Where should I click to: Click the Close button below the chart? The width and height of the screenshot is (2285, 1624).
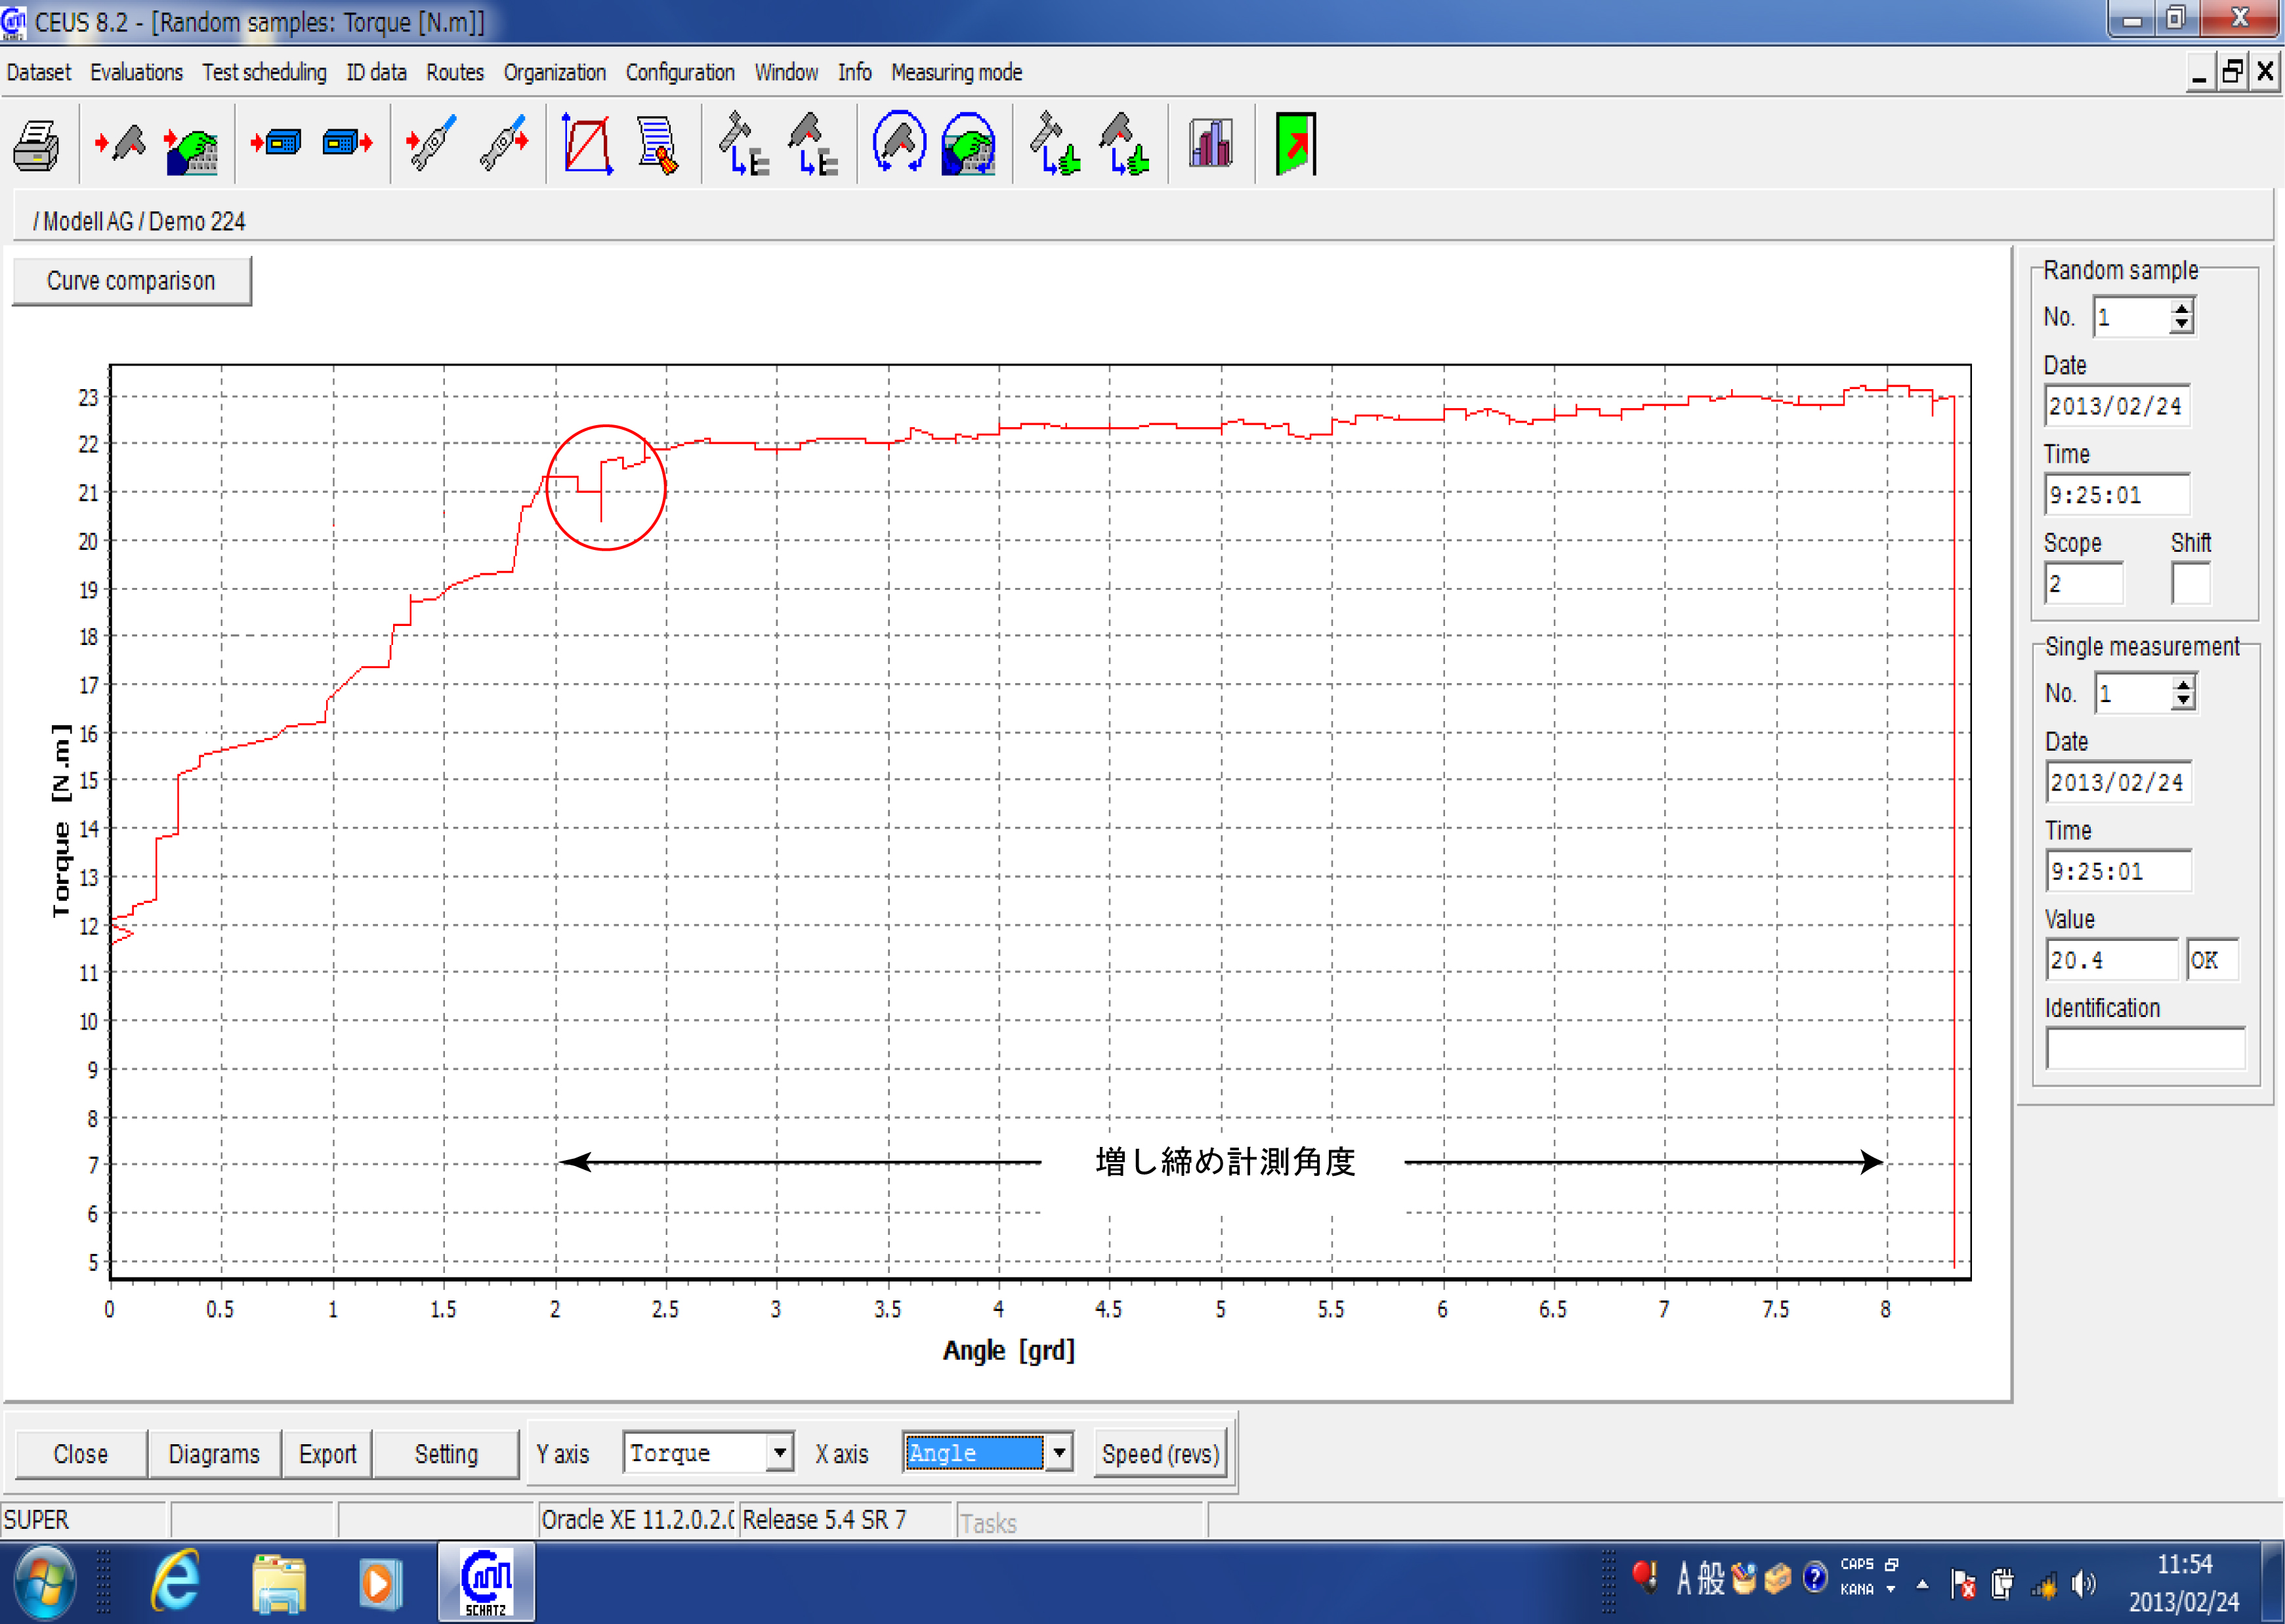pos(80,1454)
